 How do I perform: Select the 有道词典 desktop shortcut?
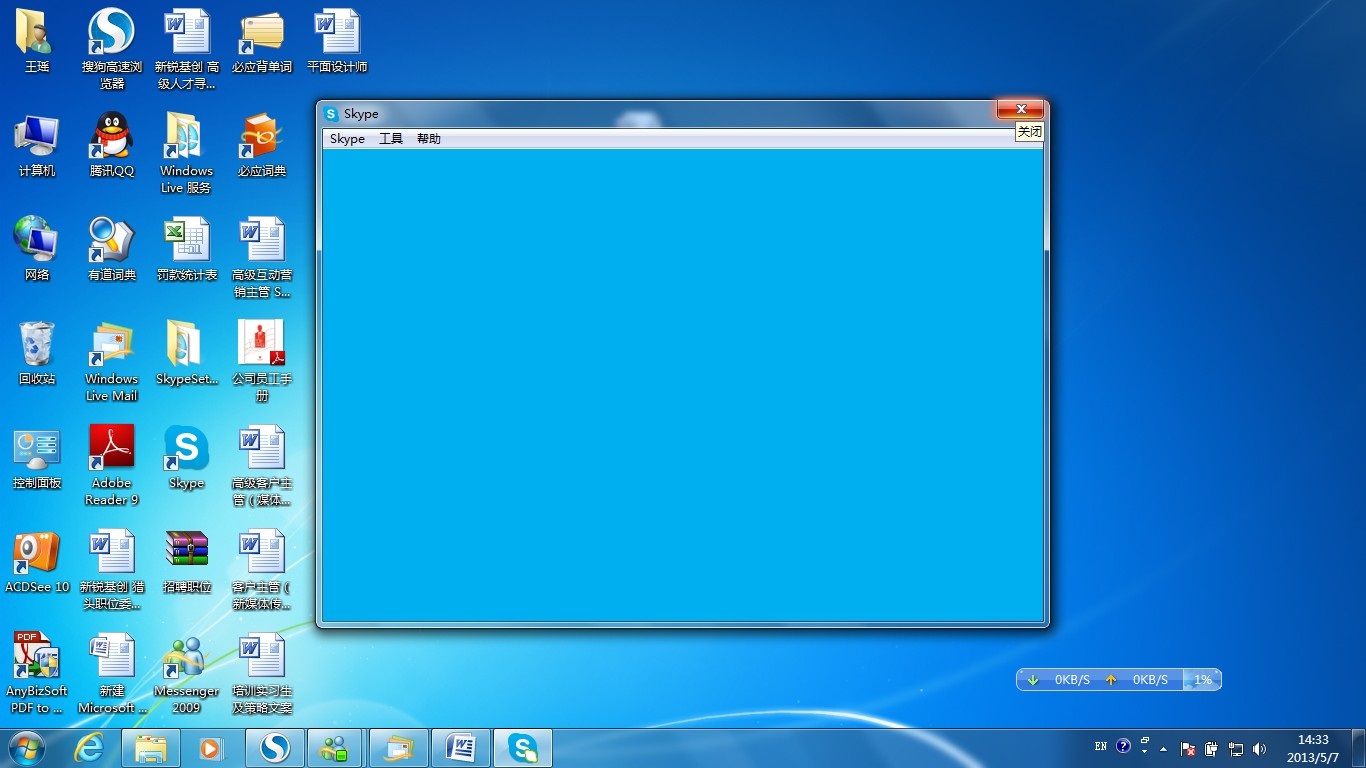click(112, 249)
